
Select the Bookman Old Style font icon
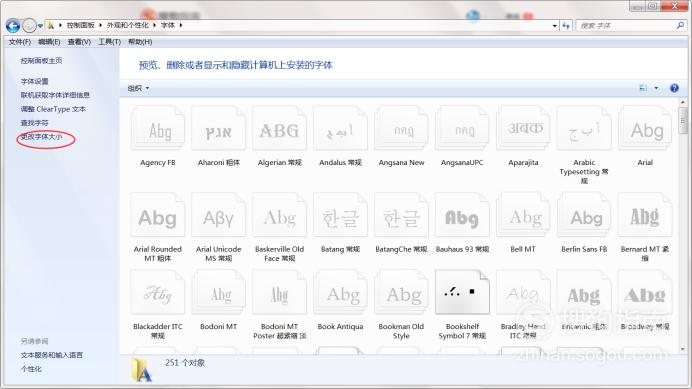[401, 293]
